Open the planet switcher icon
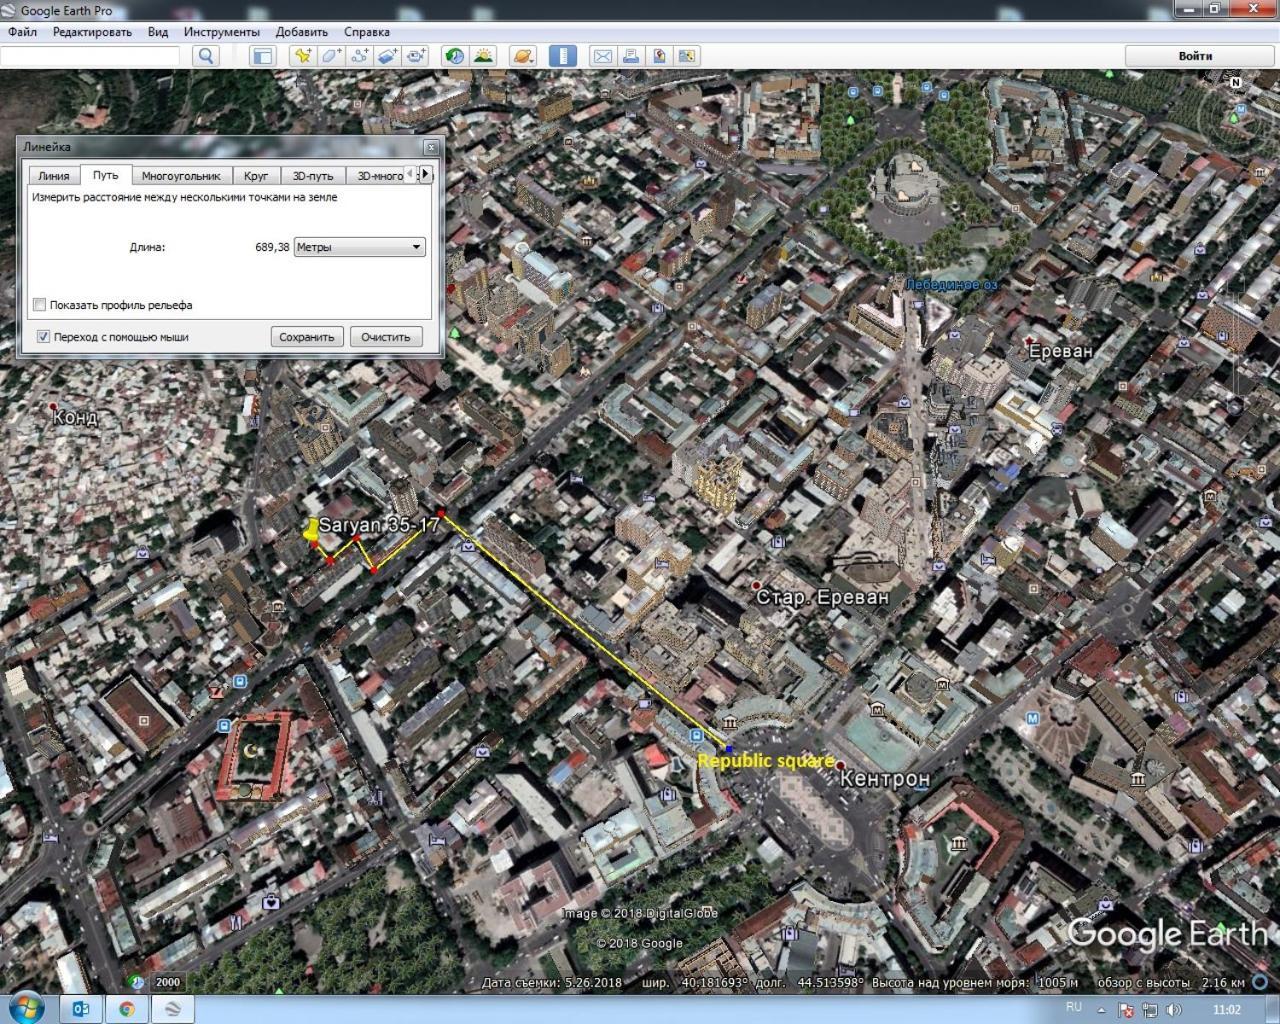This screenshot has width=1280, height=1024. (522, 56)
